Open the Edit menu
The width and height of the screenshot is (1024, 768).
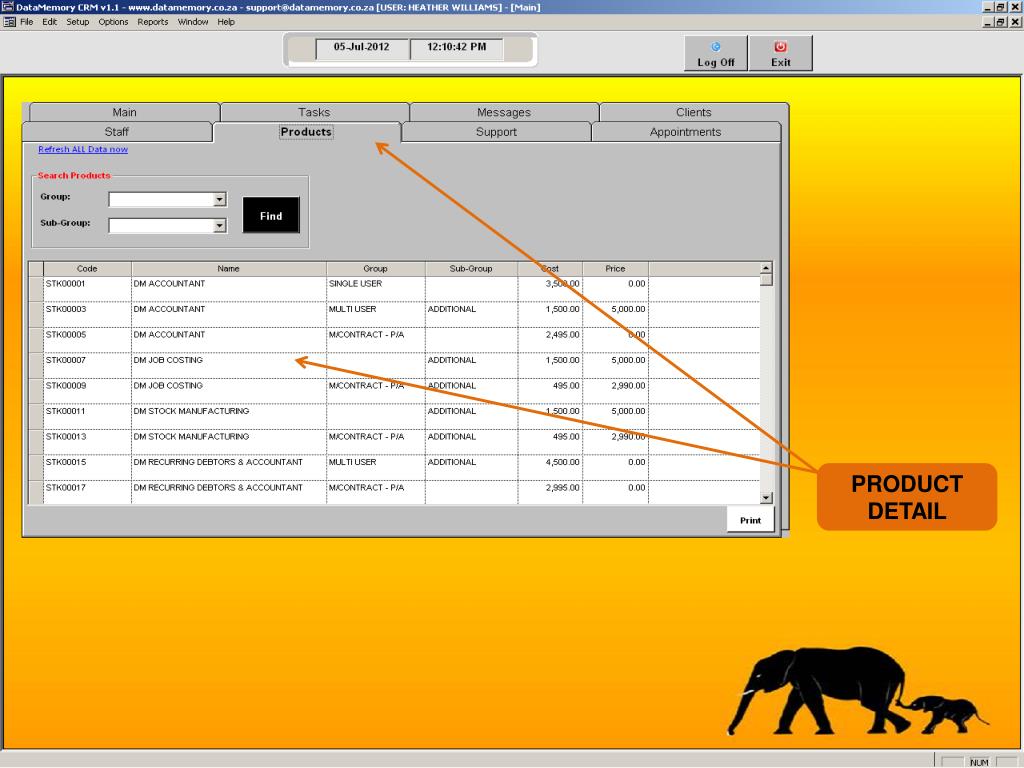coord(50,22)
